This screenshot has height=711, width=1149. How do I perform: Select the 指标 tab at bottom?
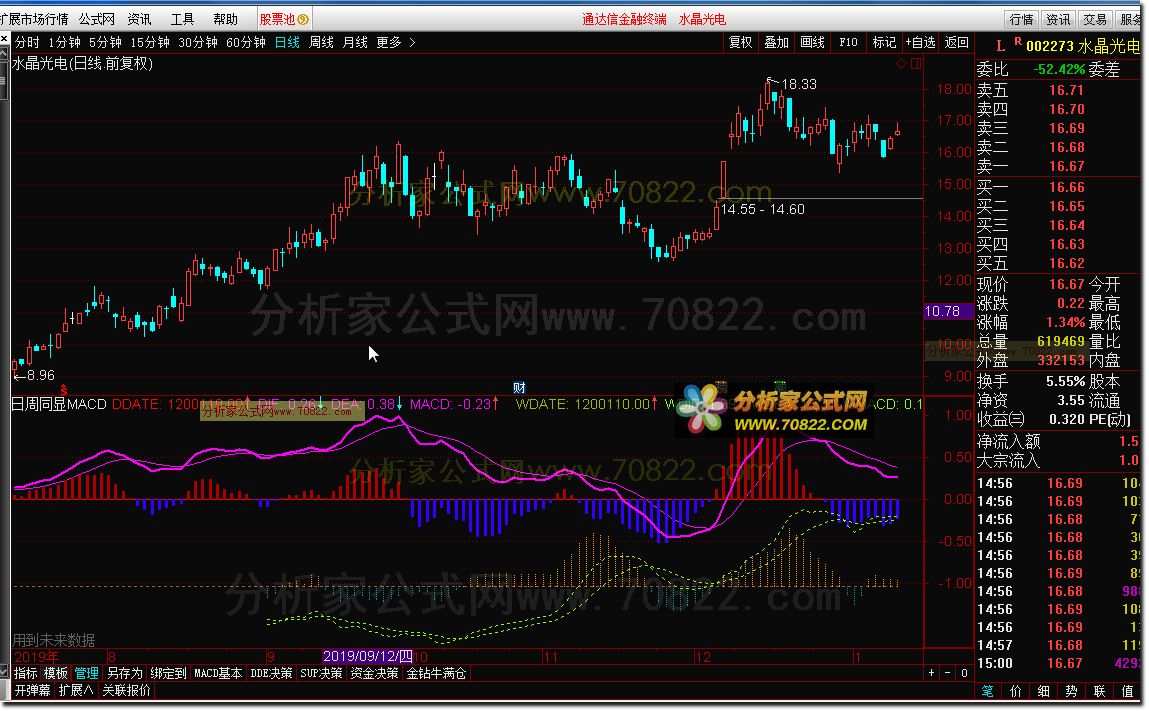point(26,673)
